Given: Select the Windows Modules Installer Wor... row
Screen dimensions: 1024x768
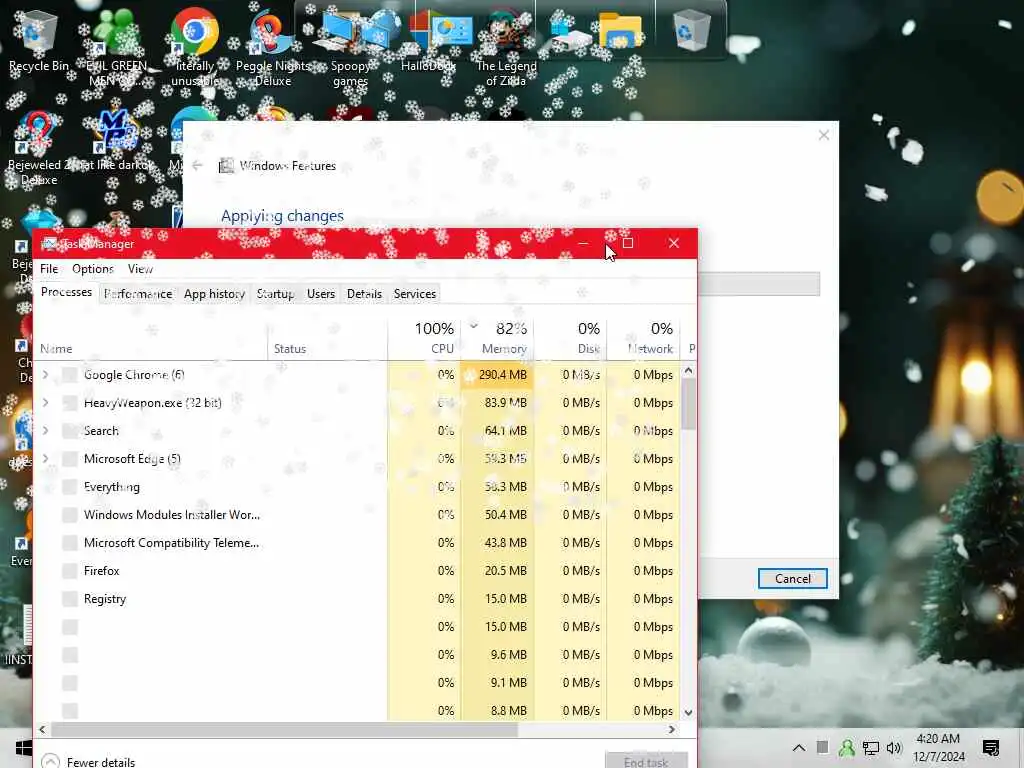Looking at the screenshot, I should coord(357,515).
